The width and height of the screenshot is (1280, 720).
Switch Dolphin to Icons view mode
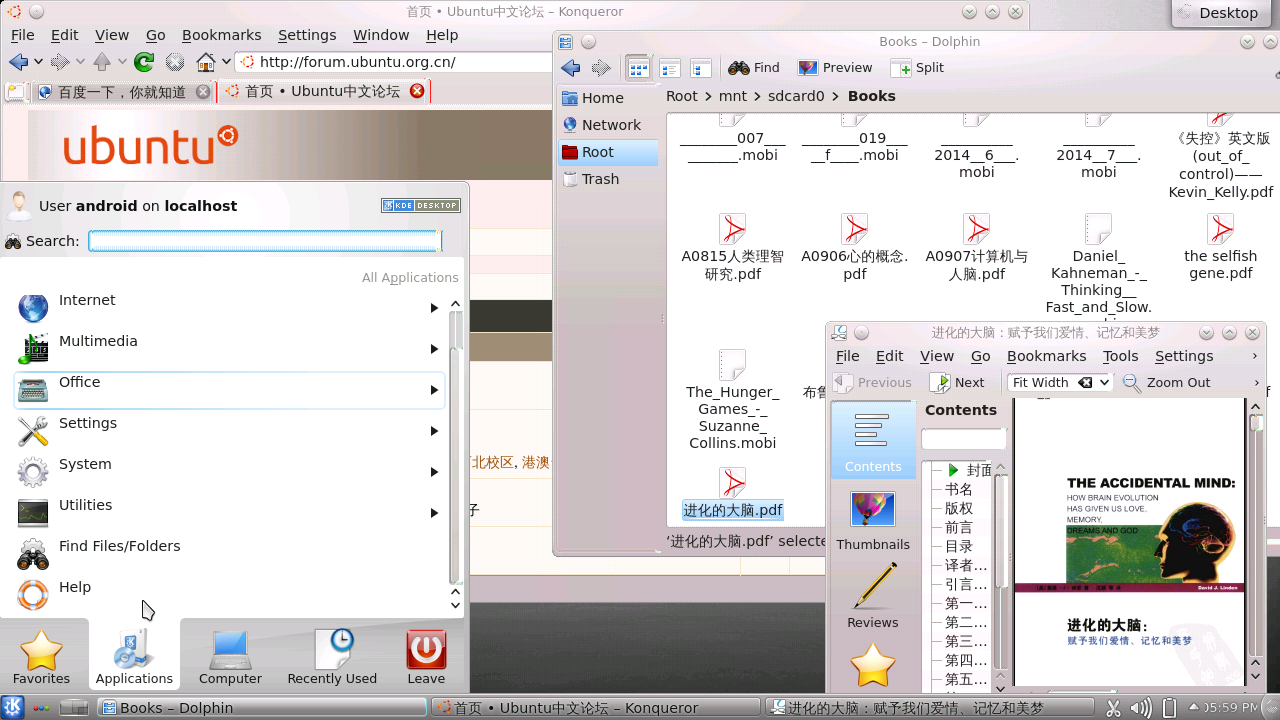[x=638, y=68]
